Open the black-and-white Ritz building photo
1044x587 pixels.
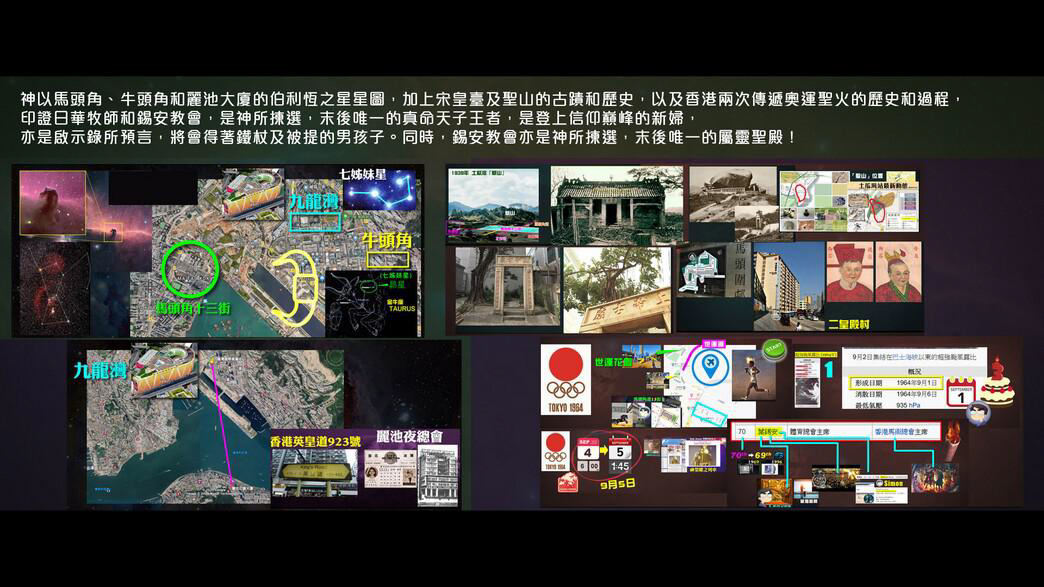pyautogui.click(x=437, y=475)
